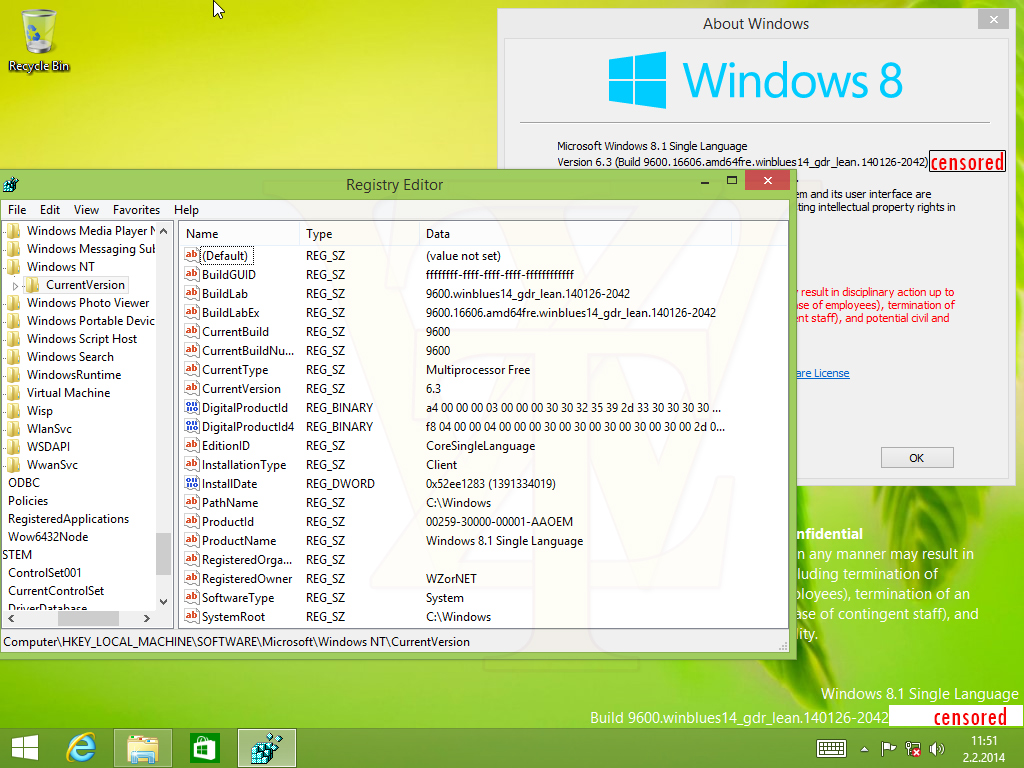Open File Explorer from taskbar
This screenshot has height=768, width=1024.
click(x=143, y=748)
